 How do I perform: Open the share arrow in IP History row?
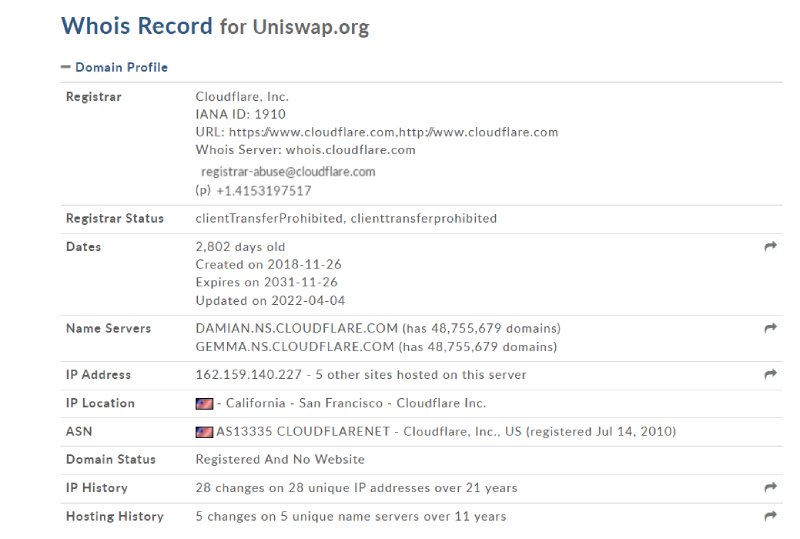pos(770,487)
